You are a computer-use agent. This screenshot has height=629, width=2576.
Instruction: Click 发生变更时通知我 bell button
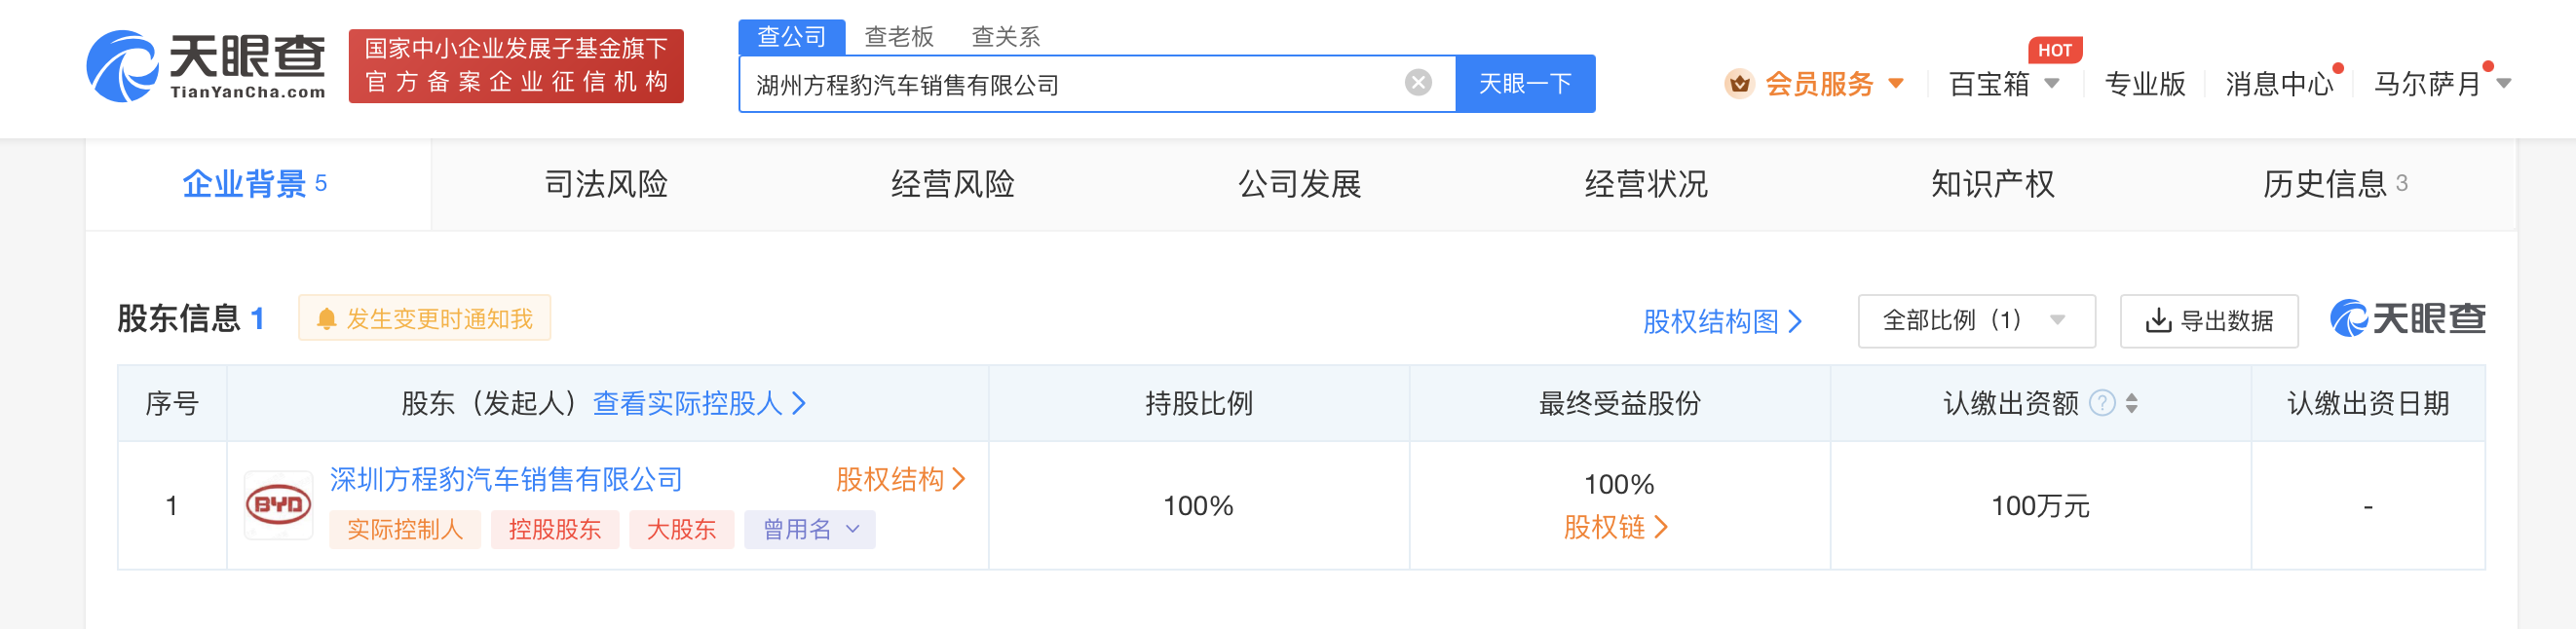tap(425, 319)
